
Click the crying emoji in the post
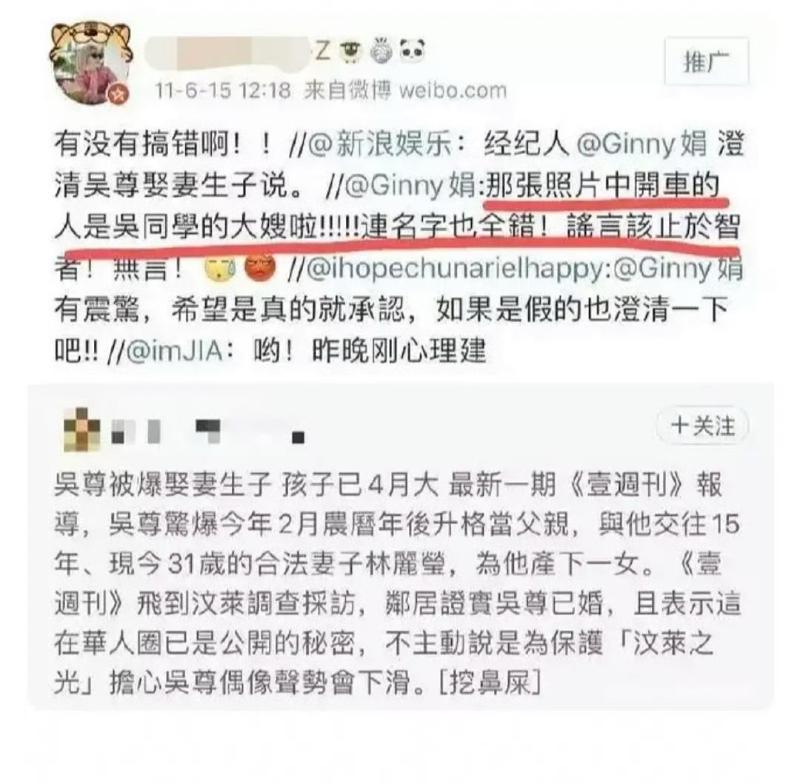(219, 268)
